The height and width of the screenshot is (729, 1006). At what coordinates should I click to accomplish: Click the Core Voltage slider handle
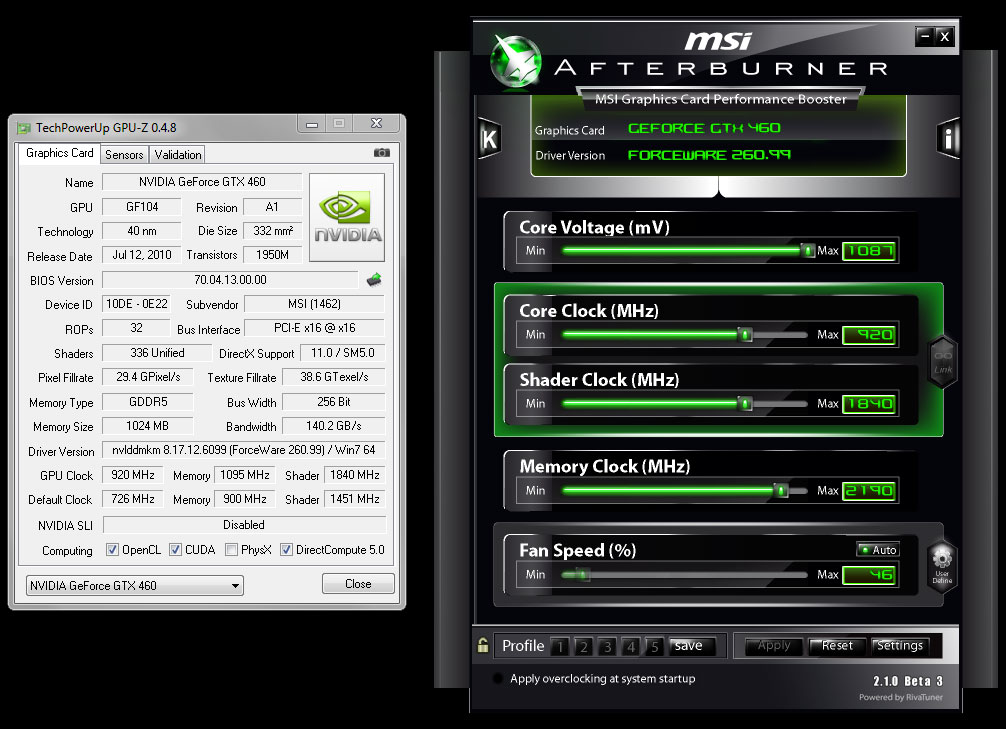(808, 250)
